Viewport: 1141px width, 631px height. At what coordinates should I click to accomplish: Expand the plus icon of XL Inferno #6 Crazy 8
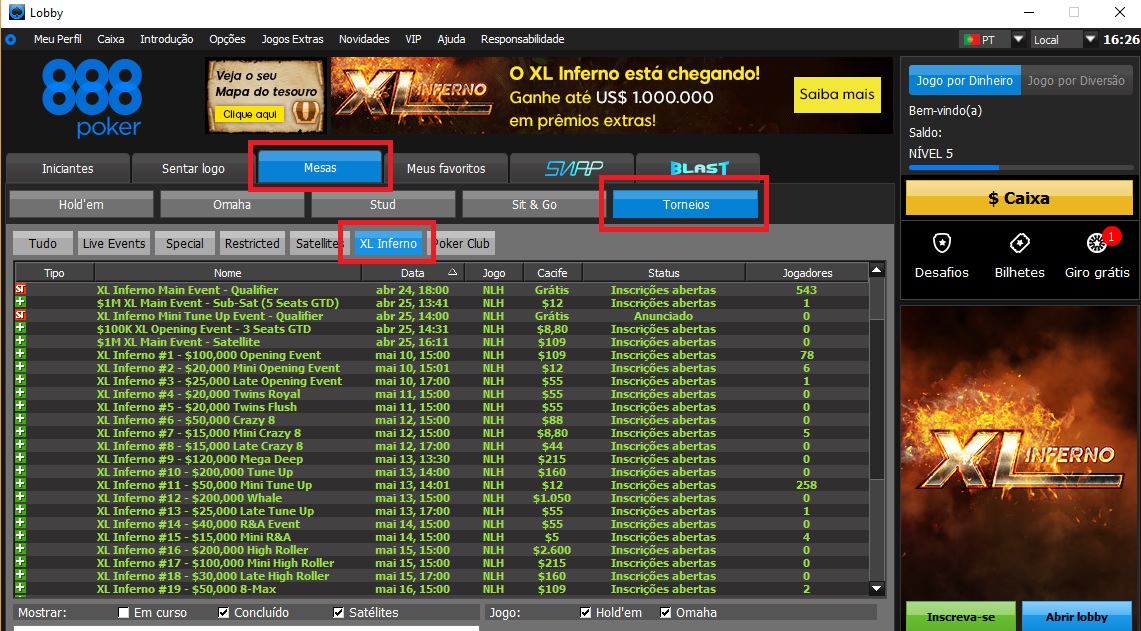point(20,420)
